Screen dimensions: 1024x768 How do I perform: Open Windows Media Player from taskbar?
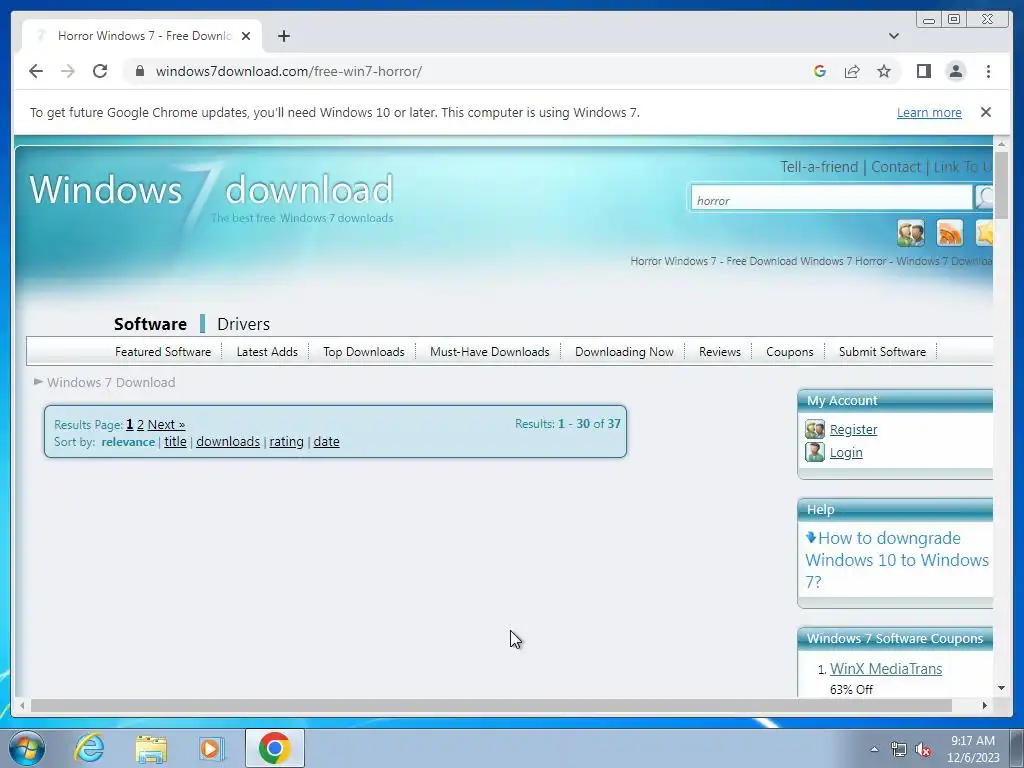coord(211,749)
